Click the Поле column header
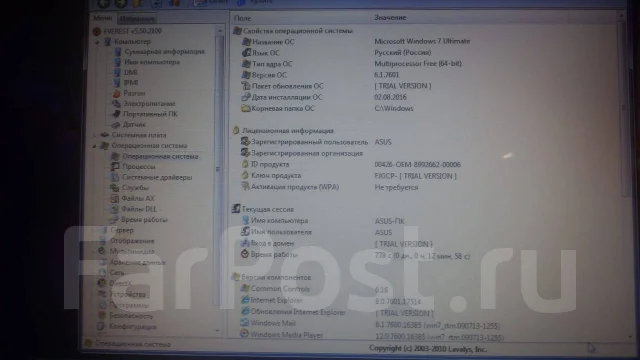 300,18
